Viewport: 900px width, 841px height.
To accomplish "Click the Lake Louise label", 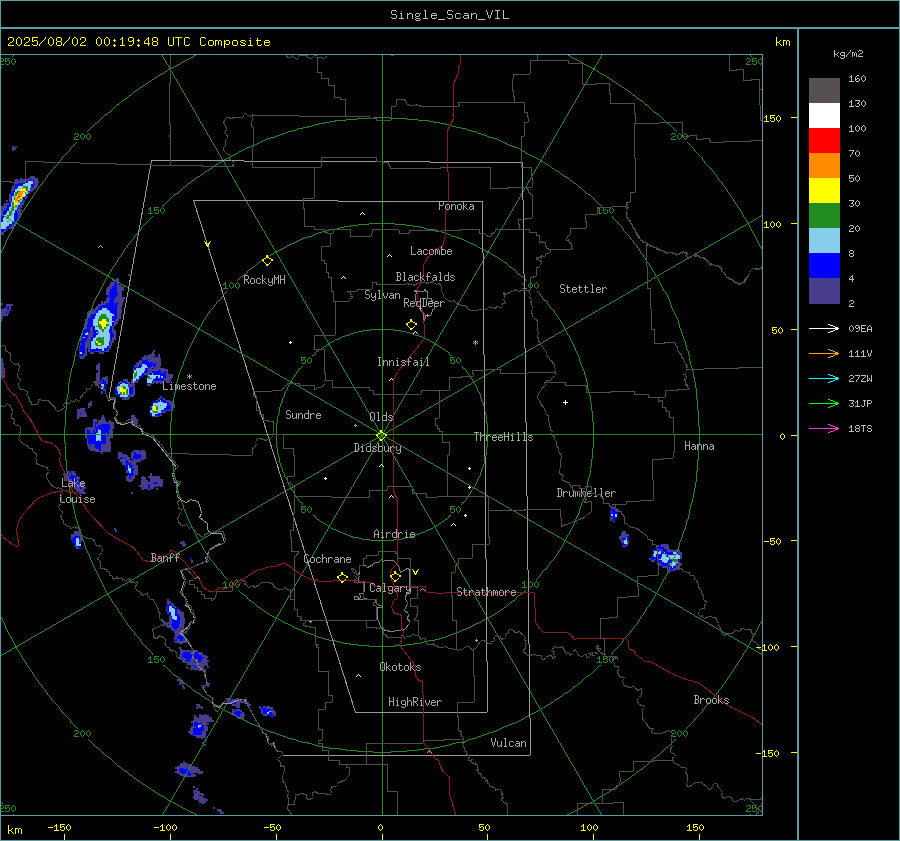I will [77, 491].
